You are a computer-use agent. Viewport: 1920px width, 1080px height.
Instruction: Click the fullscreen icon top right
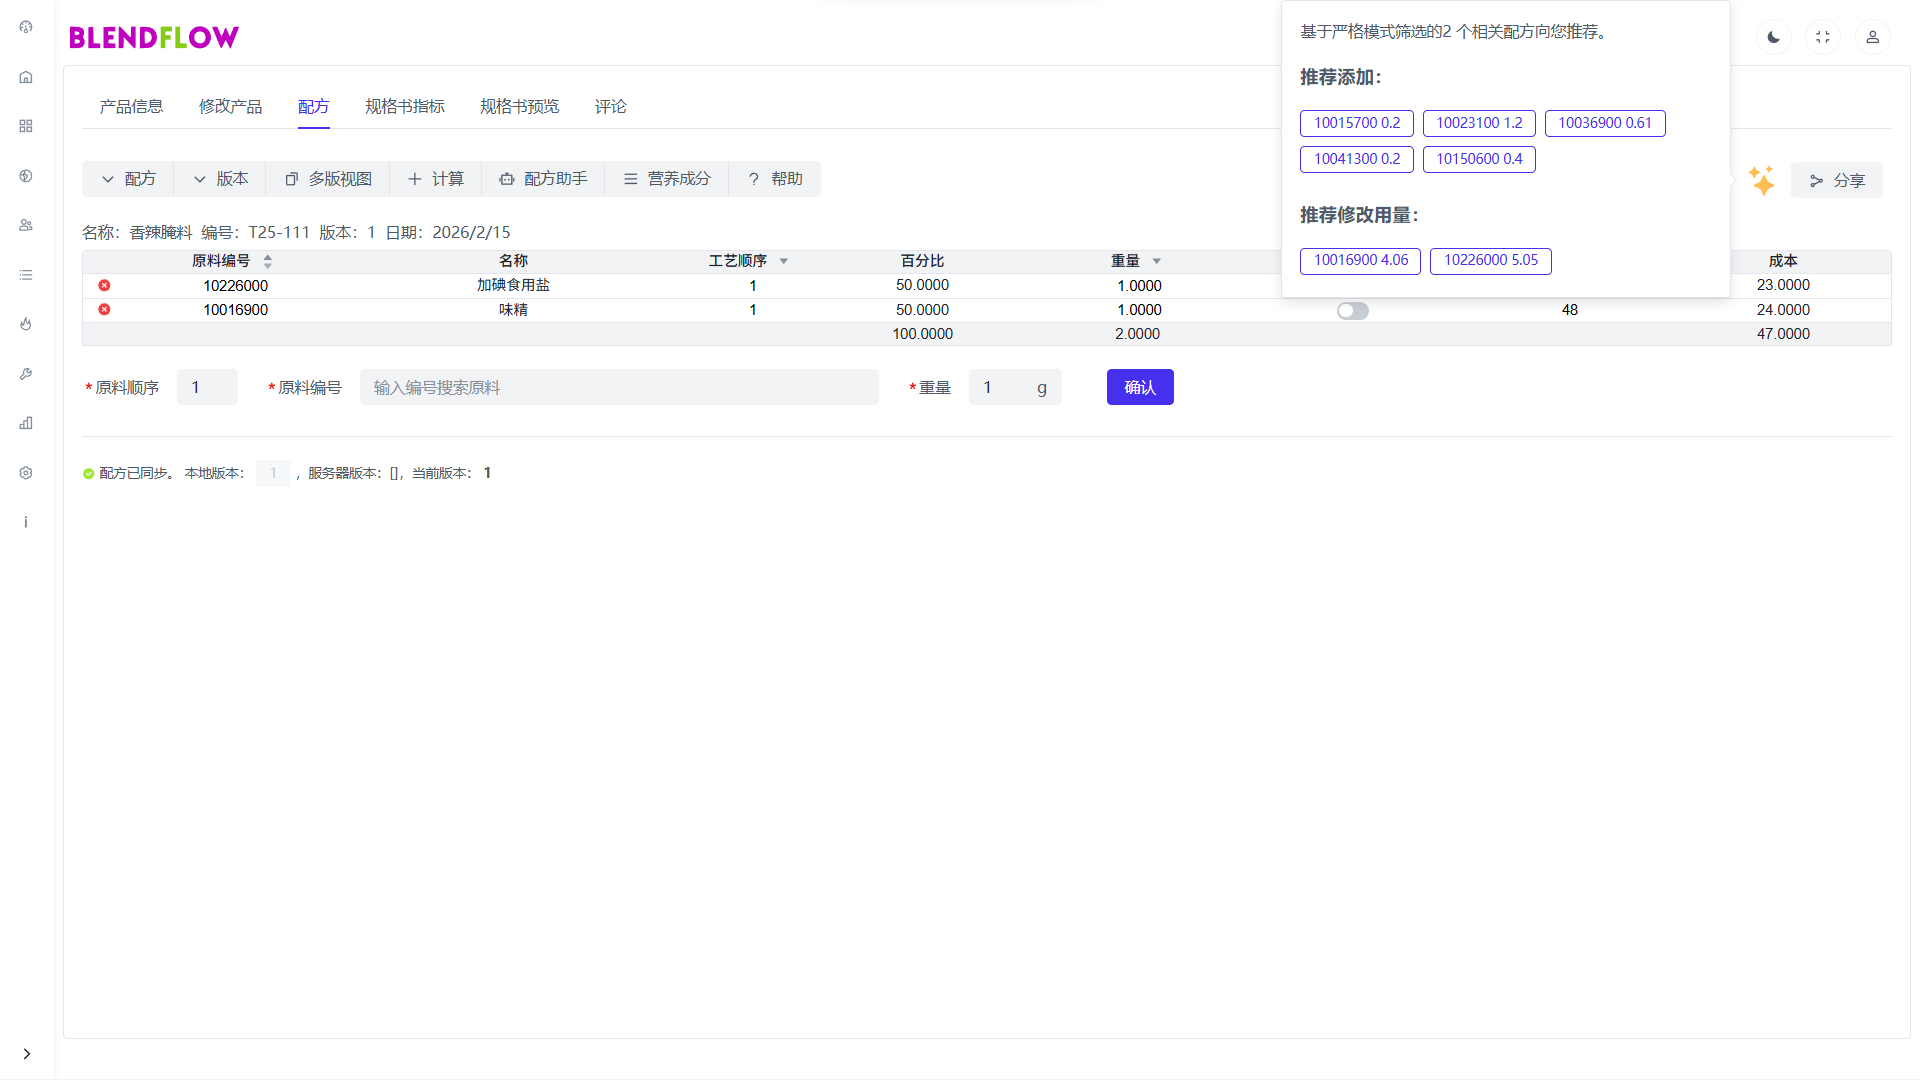coord(1823,37)
